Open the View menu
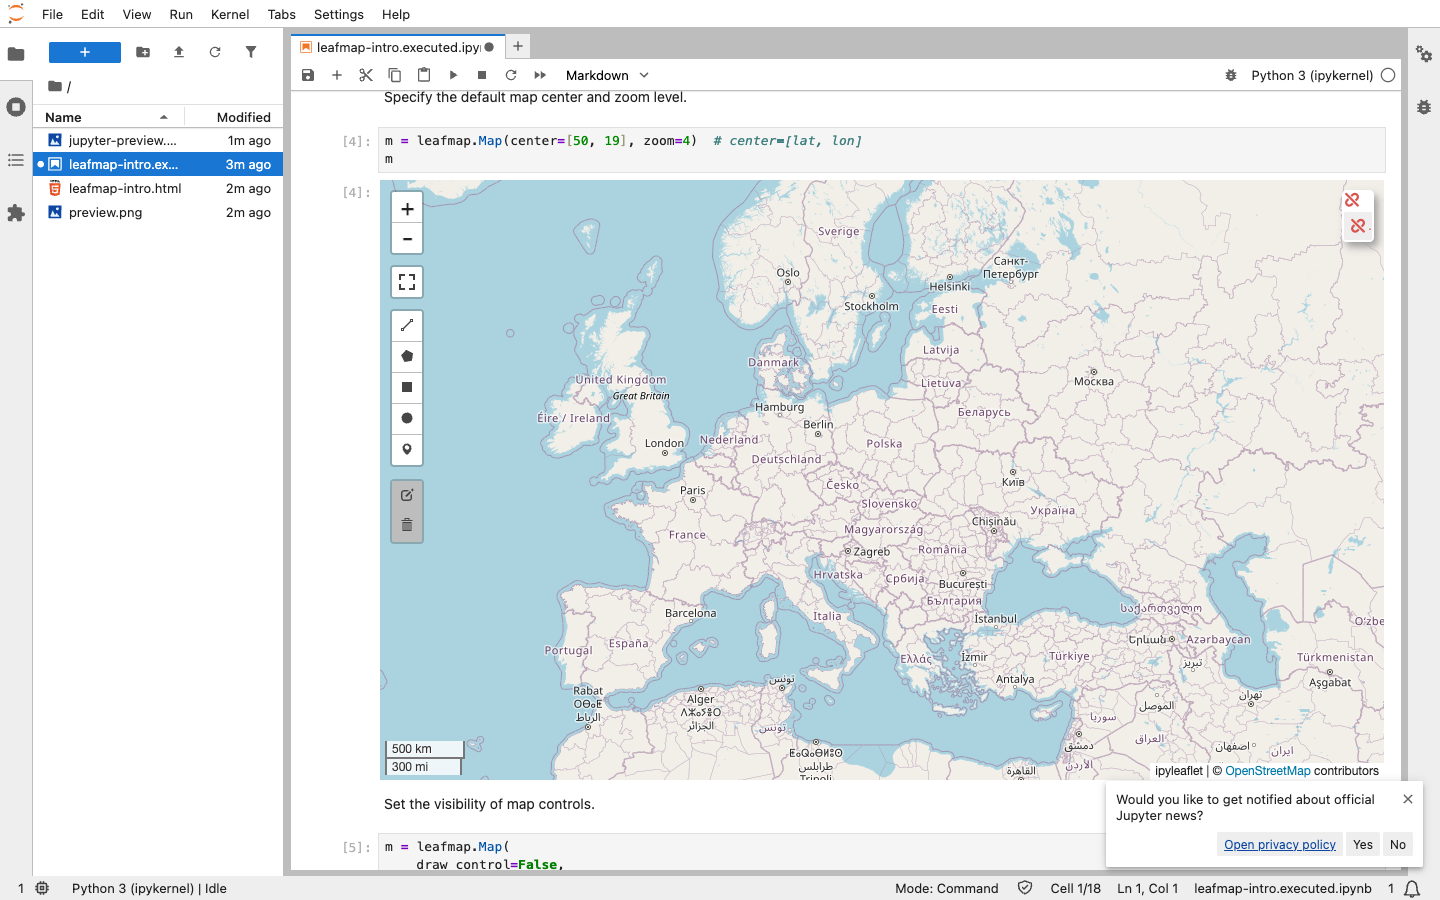 pyautogui.click(x=137, y=14)
